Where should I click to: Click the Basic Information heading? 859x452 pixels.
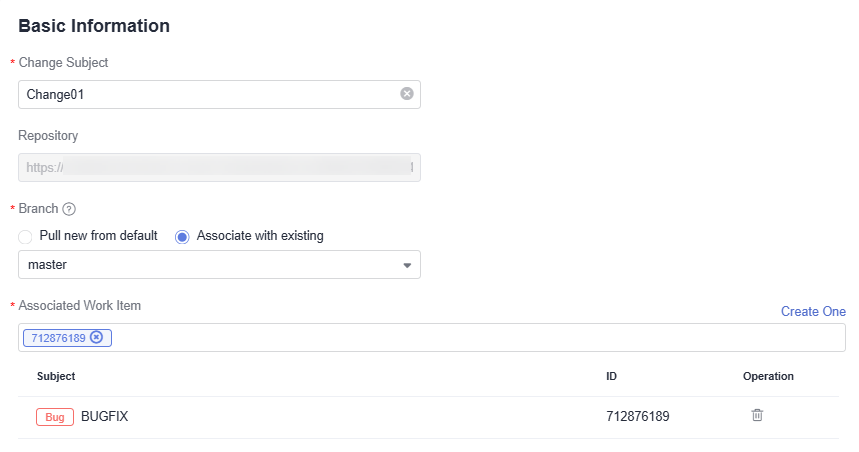[94, 26]
